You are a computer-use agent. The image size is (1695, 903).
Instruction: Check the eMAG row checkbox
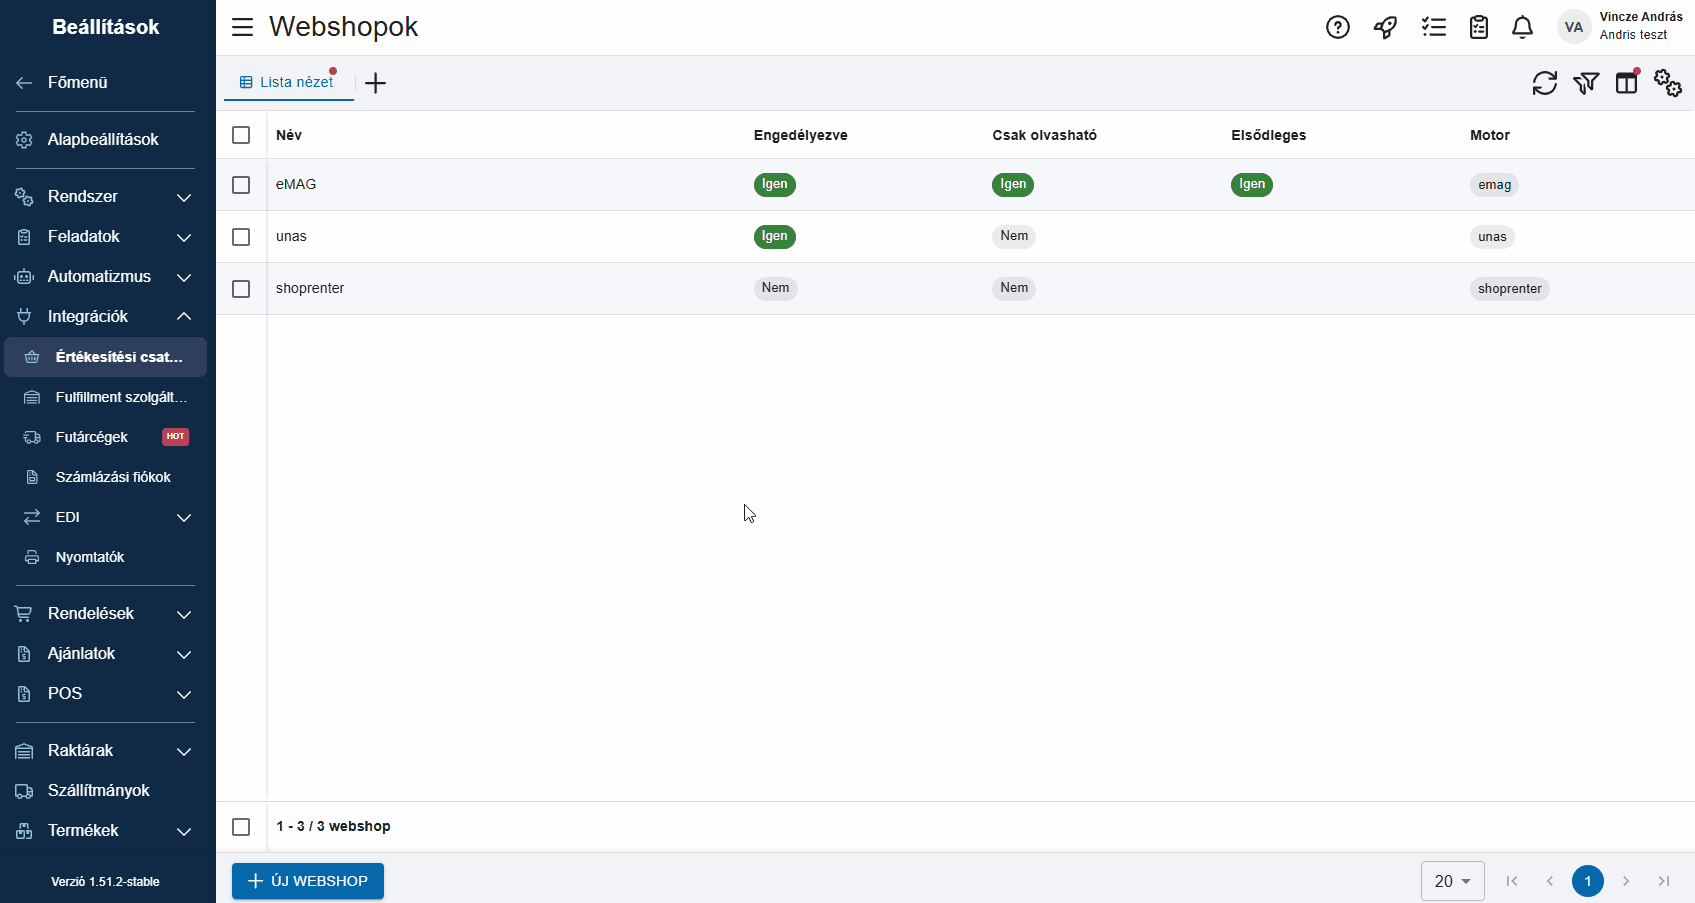pyautogui.click(x=241, y=185)
